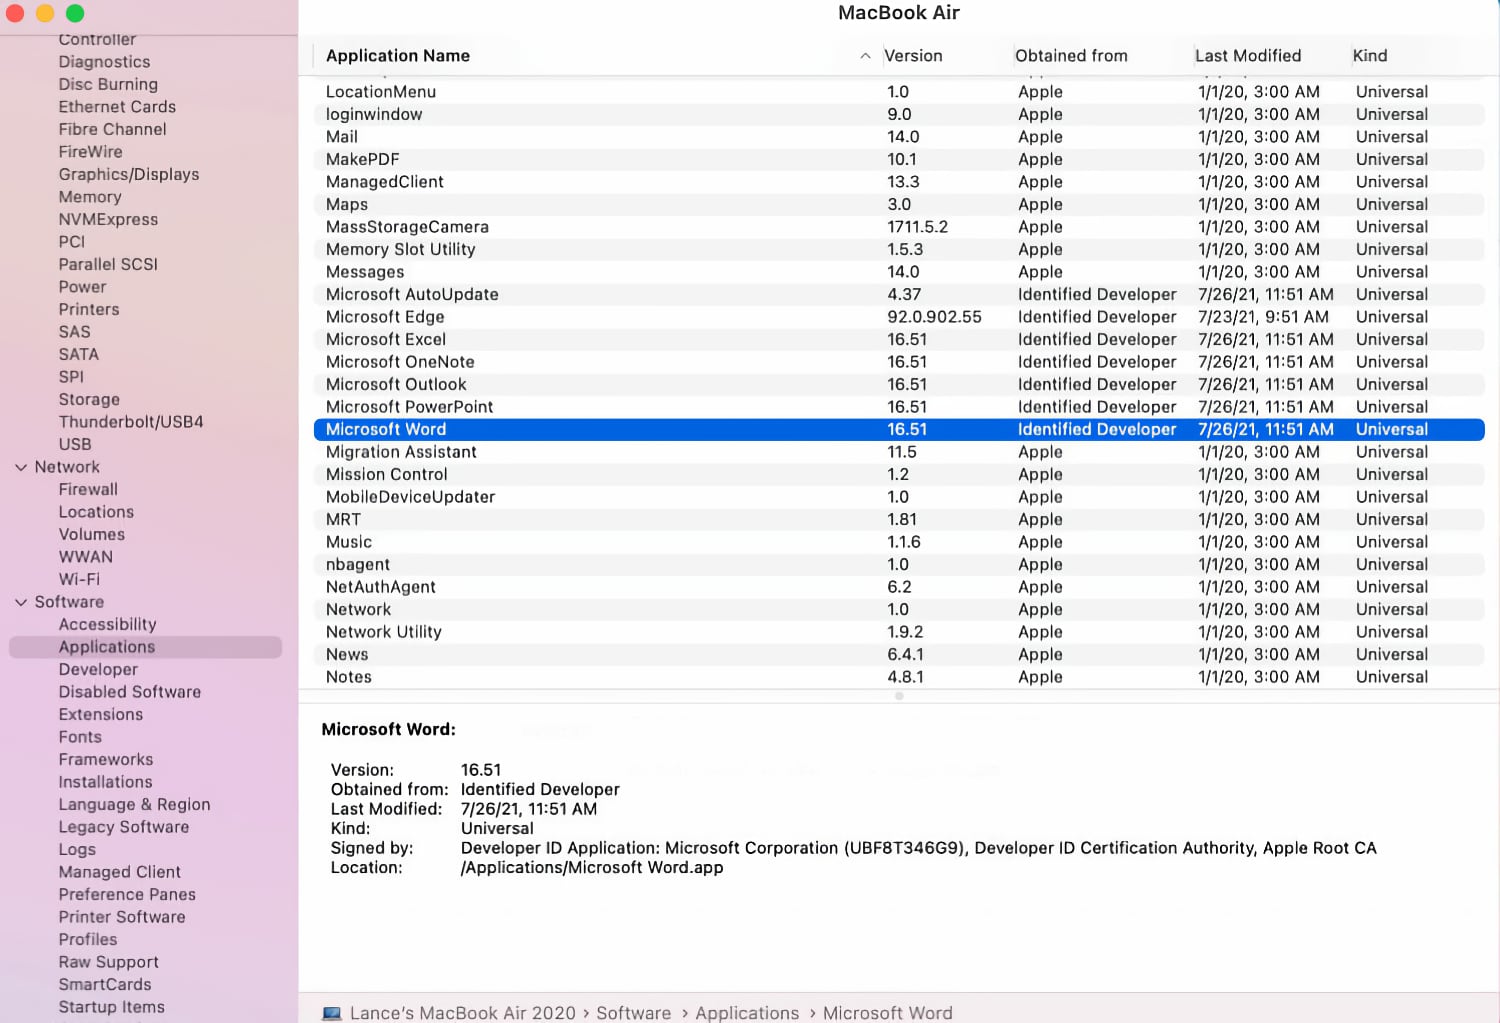Collapse the Software section in the sidebar
Viewport: 1500px width, 1023px height.
tap(20, 602)
